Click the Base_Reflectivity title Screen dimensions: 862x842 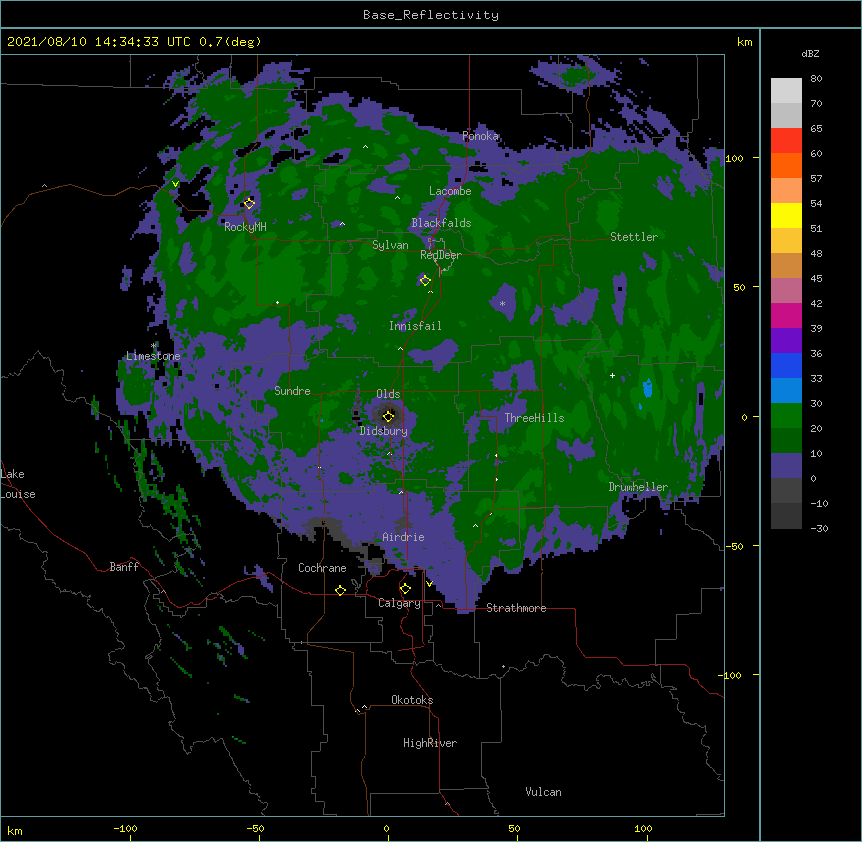[431, 15]
